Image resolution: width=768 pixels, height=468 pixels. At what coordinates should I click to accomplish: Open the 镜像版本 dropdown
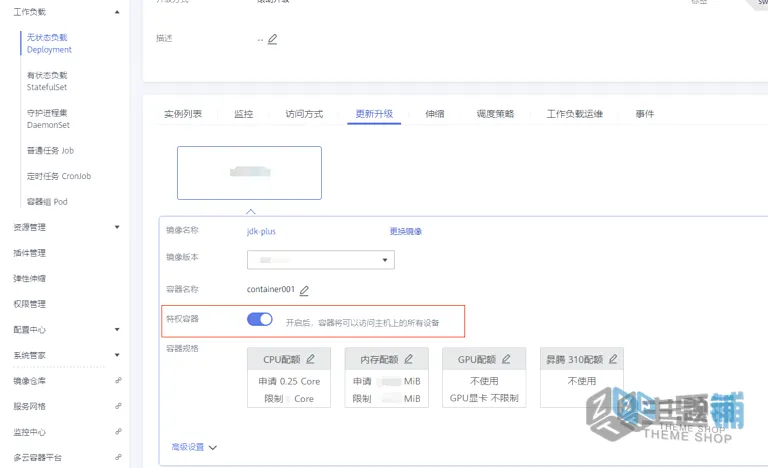click(321, 260)
